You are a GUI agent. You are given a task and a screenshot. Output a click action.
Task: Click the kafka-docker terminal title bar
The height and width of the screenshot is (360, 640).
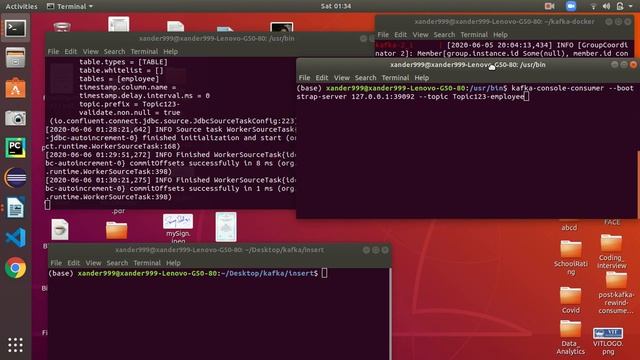[504, 22]
